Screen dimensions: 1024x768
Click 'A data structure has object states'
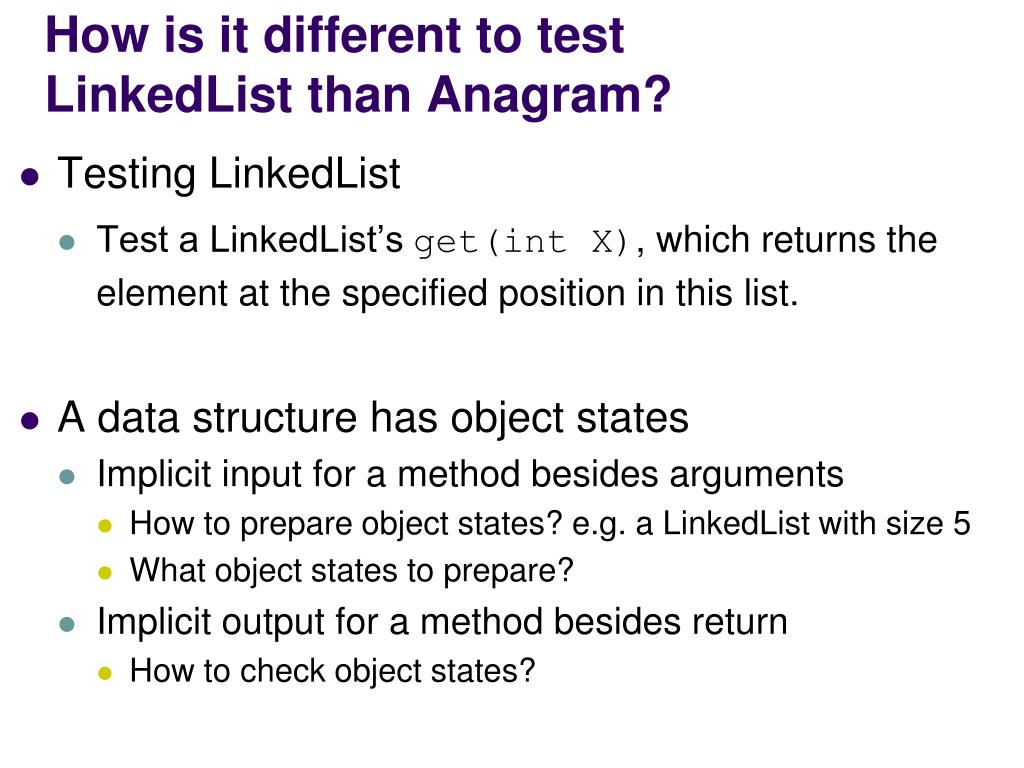coord(373,417)
